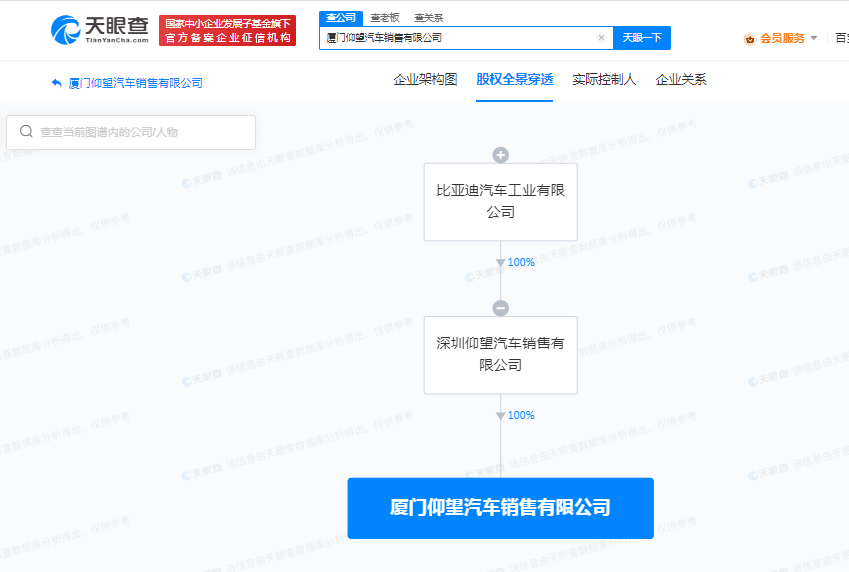Expand shareholders above 比亚迪汽车工业有限公司 with plus

point(500,155)
